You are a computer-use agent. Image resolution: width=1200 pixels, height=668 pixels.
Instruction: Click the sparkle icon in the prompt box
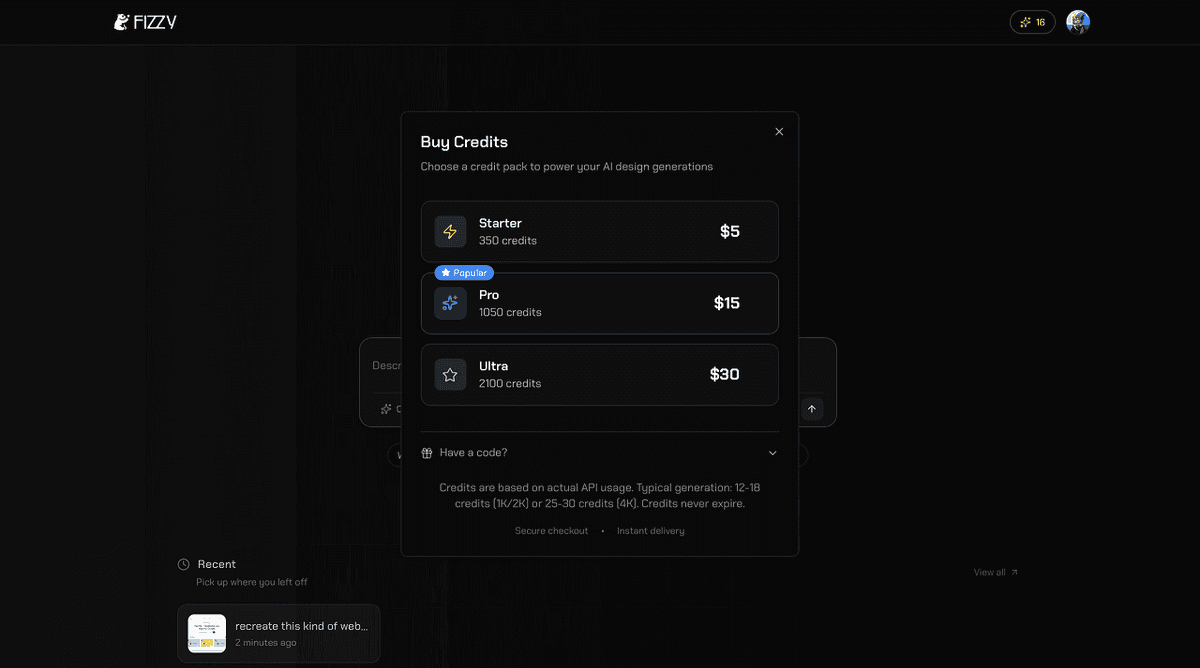click(386, 409)
